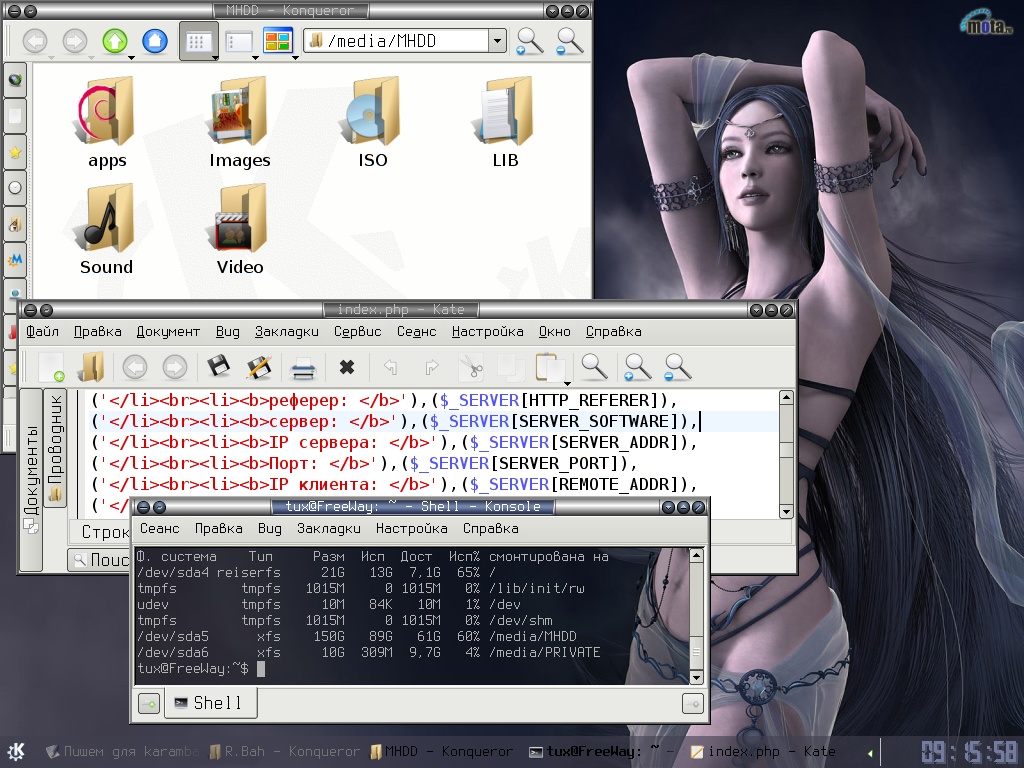Zoom in text in Kate toolbar
Screen dimensions: 1024x768
click(637, 367)
